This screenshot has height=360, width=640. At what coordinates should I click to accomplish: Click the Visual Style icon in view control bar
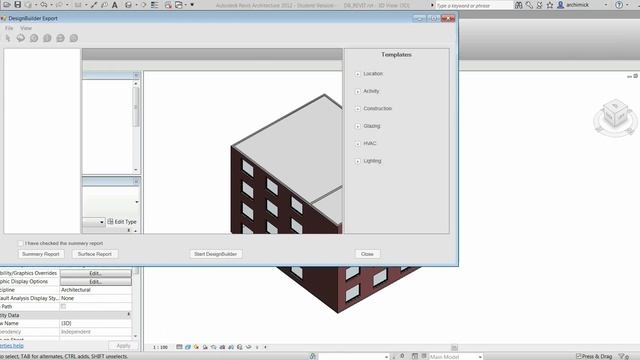pyautogui.click(x=188, y=347)
